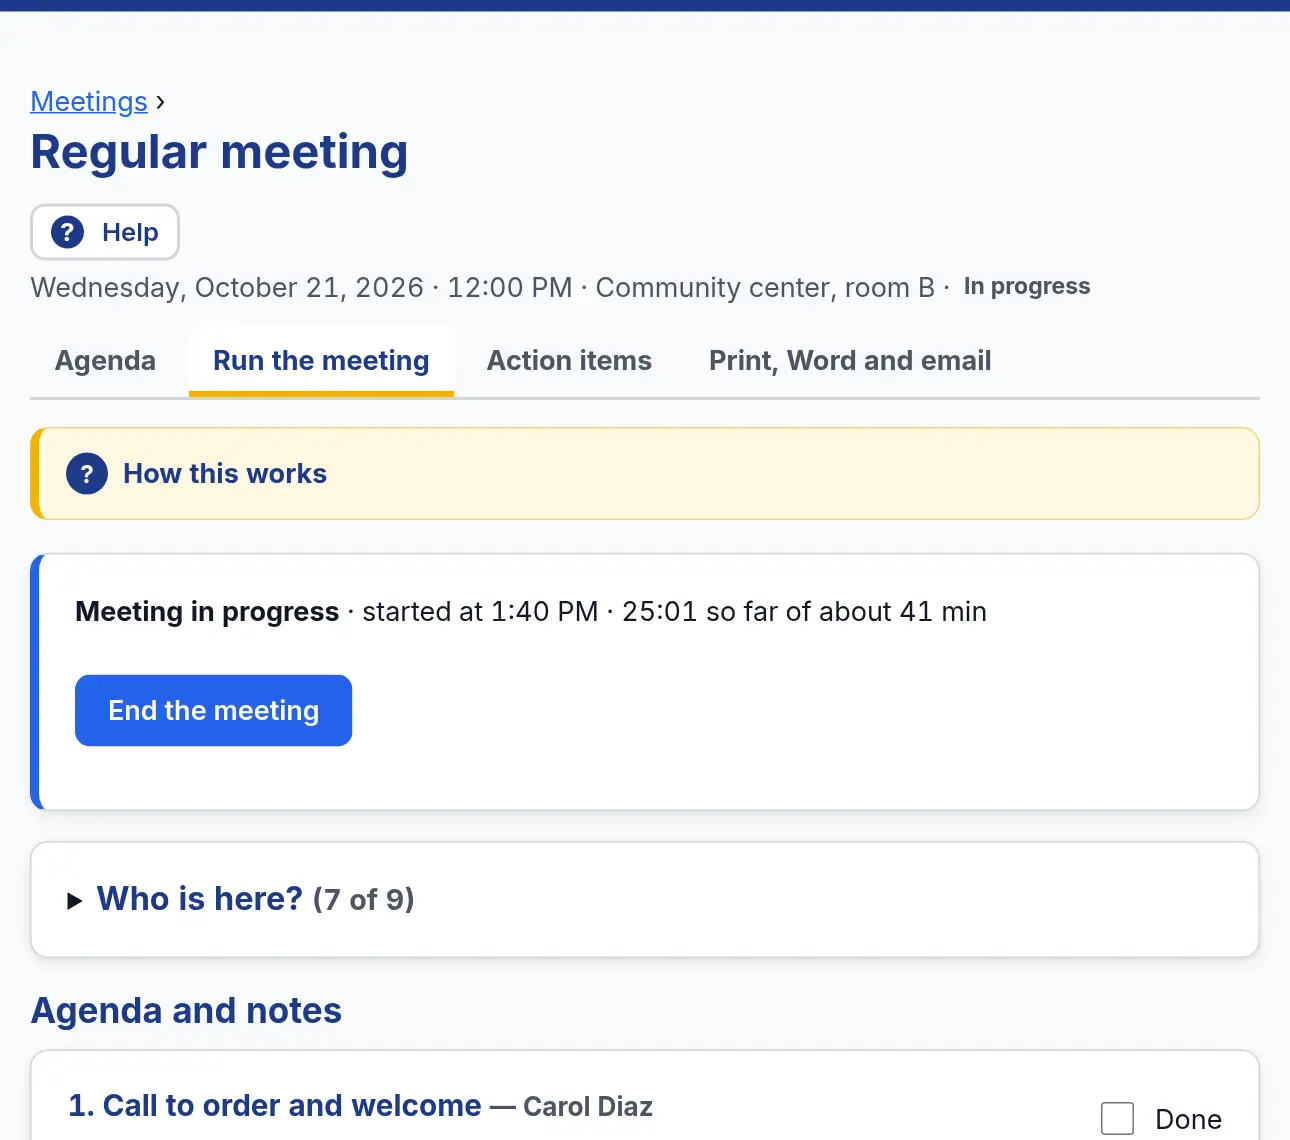Select the Run the meeting tab
Viewport: 1290px width, 1140px height.
click(x=321, y=361)
